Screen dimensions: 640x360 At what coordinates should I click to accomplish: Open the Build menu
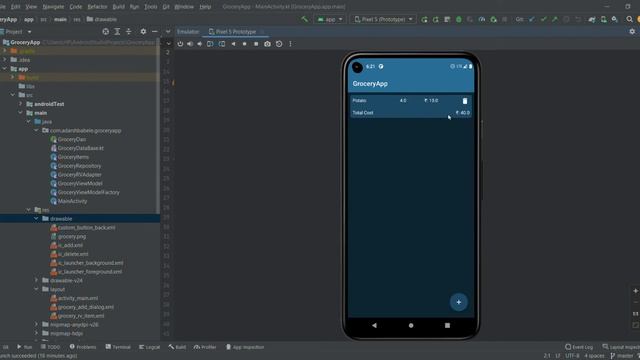(118, 7)
